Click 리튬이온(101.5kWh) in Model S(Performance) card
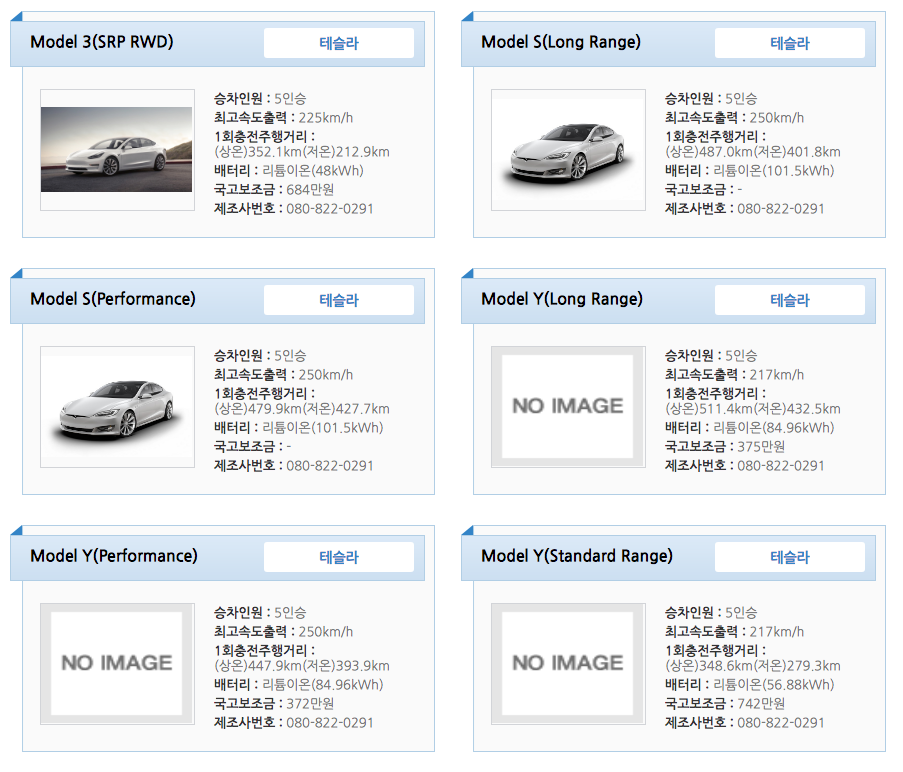Viewport: 903px width, 772px height. coord(323,428)
